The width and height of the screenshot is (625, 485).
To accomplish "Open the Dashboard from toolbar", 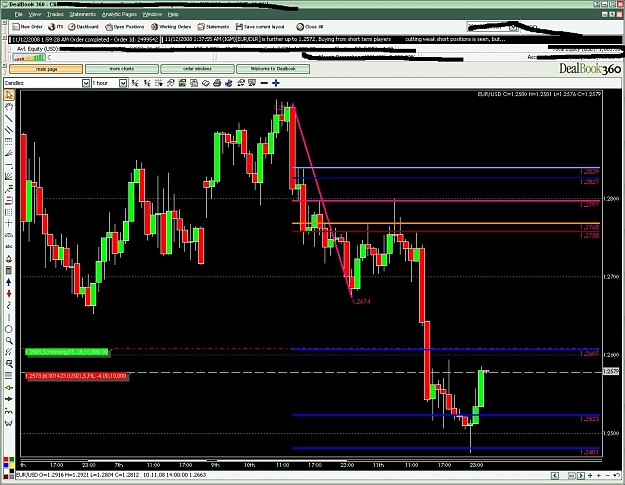I will (83, 27).
